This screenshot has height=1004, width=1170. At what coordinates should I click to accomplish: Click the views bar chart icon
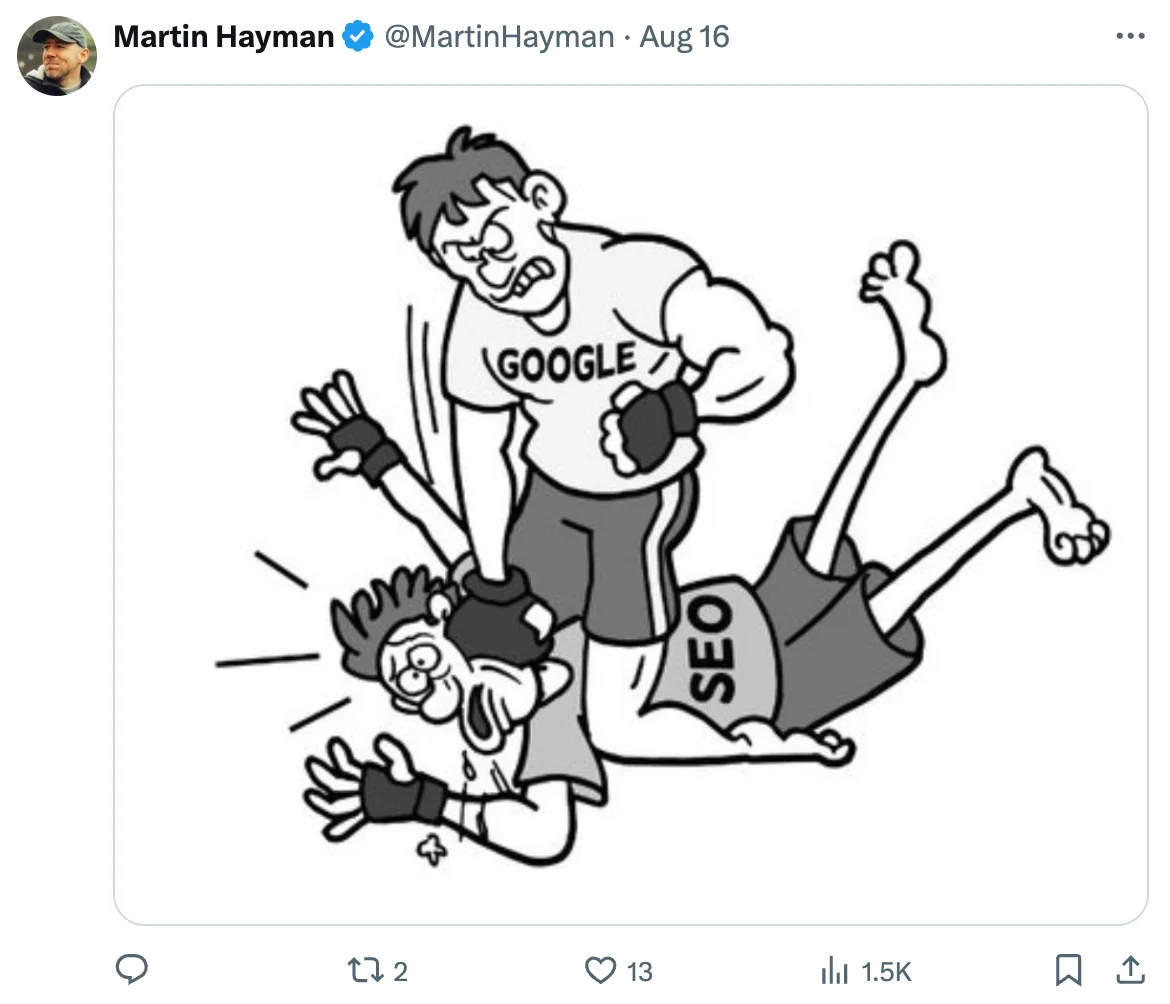point(834,970)
